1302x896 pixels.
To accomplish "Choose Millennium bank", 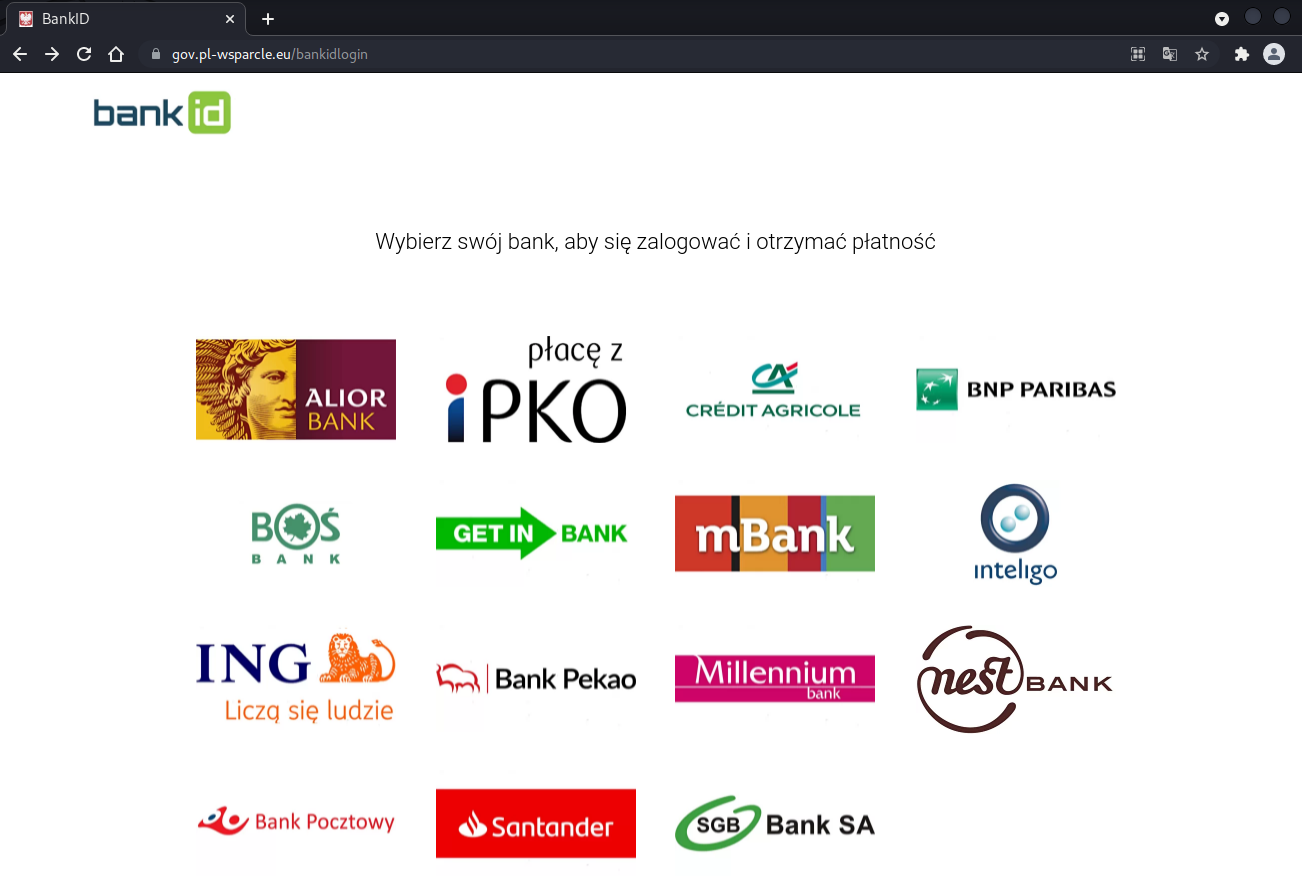I will pyautogui.click(x=775, y=678).
